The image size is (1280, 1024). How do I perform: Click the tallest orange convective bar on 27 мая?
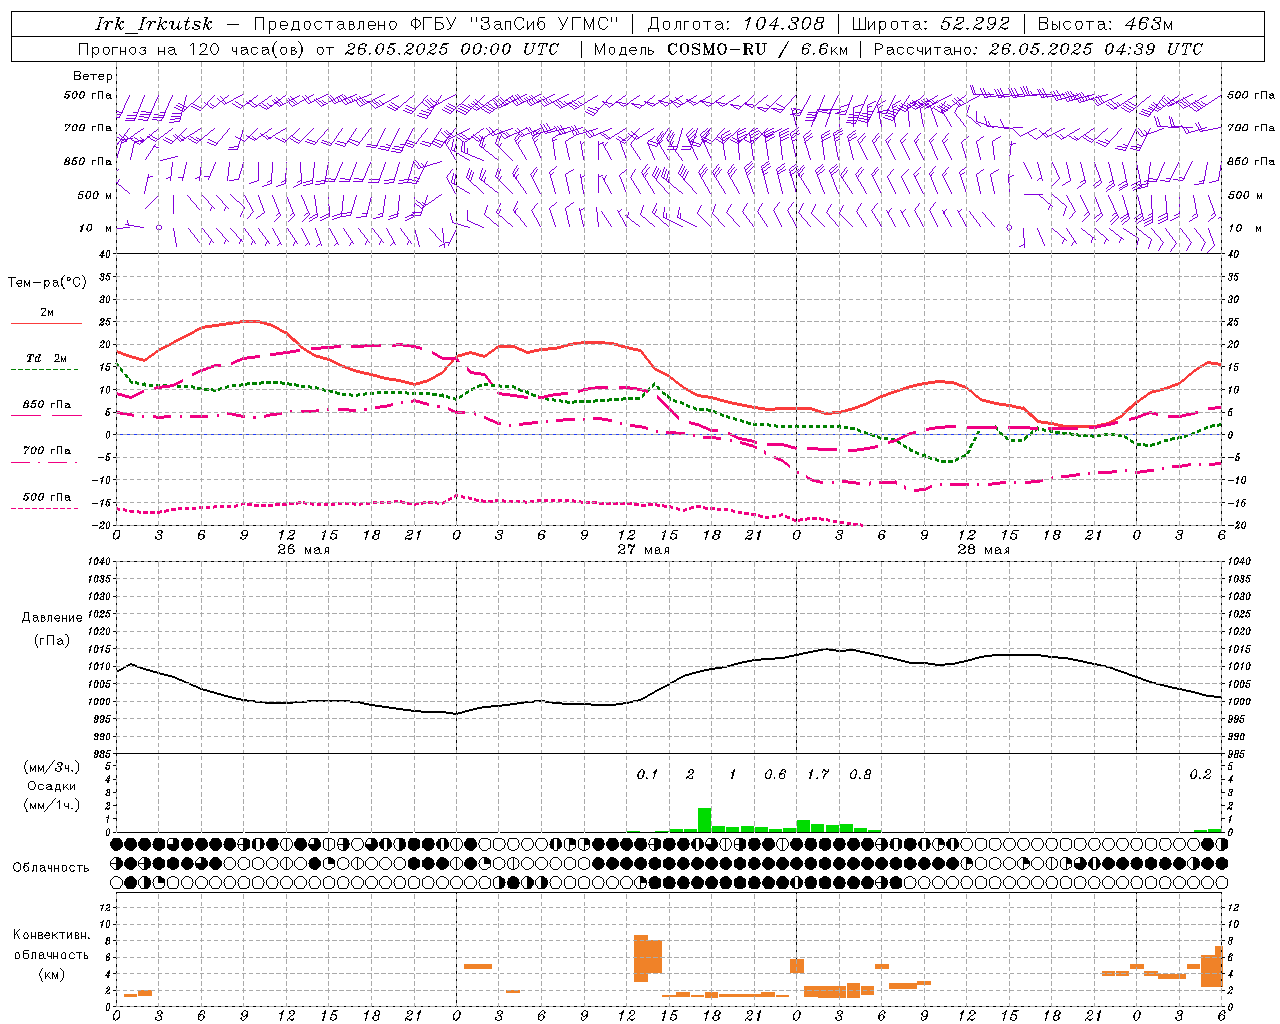pos(641,958)
